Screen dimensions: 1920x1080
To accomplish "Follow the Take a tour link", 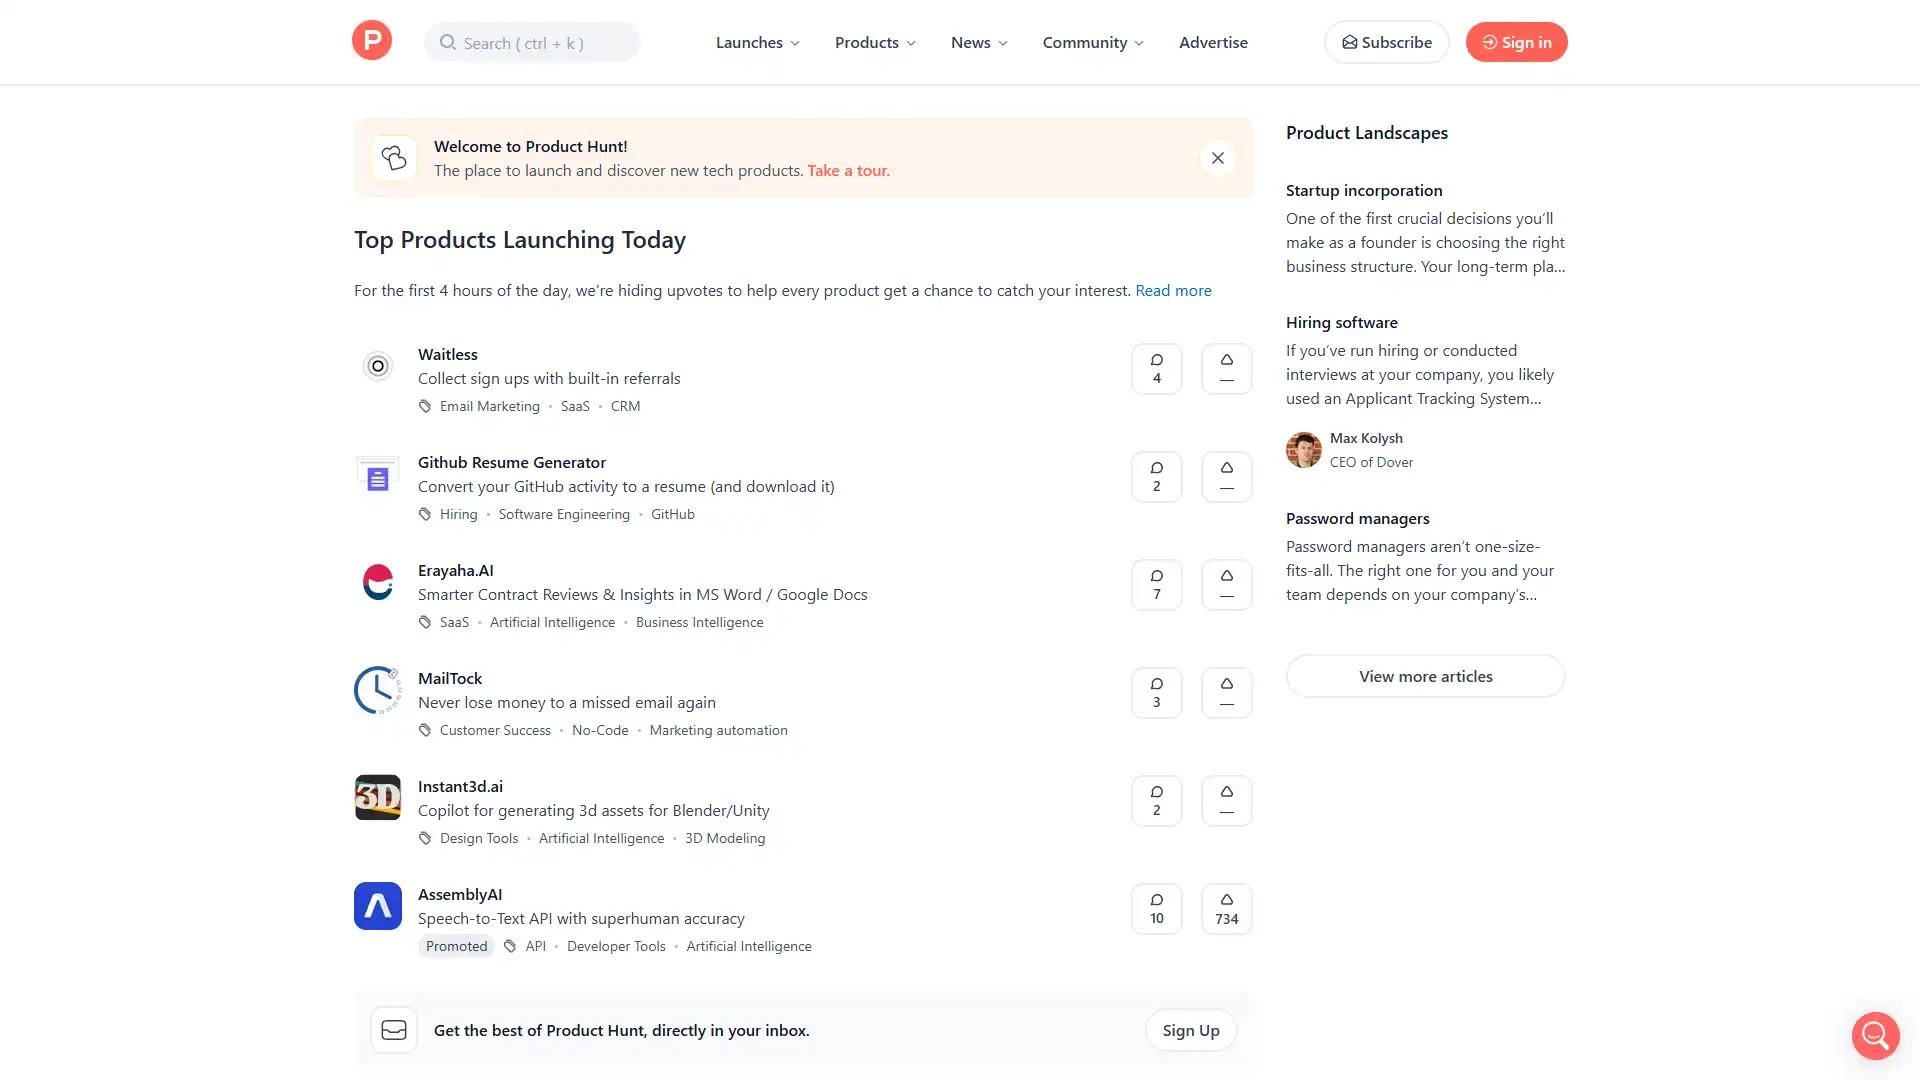I will 848,170.
